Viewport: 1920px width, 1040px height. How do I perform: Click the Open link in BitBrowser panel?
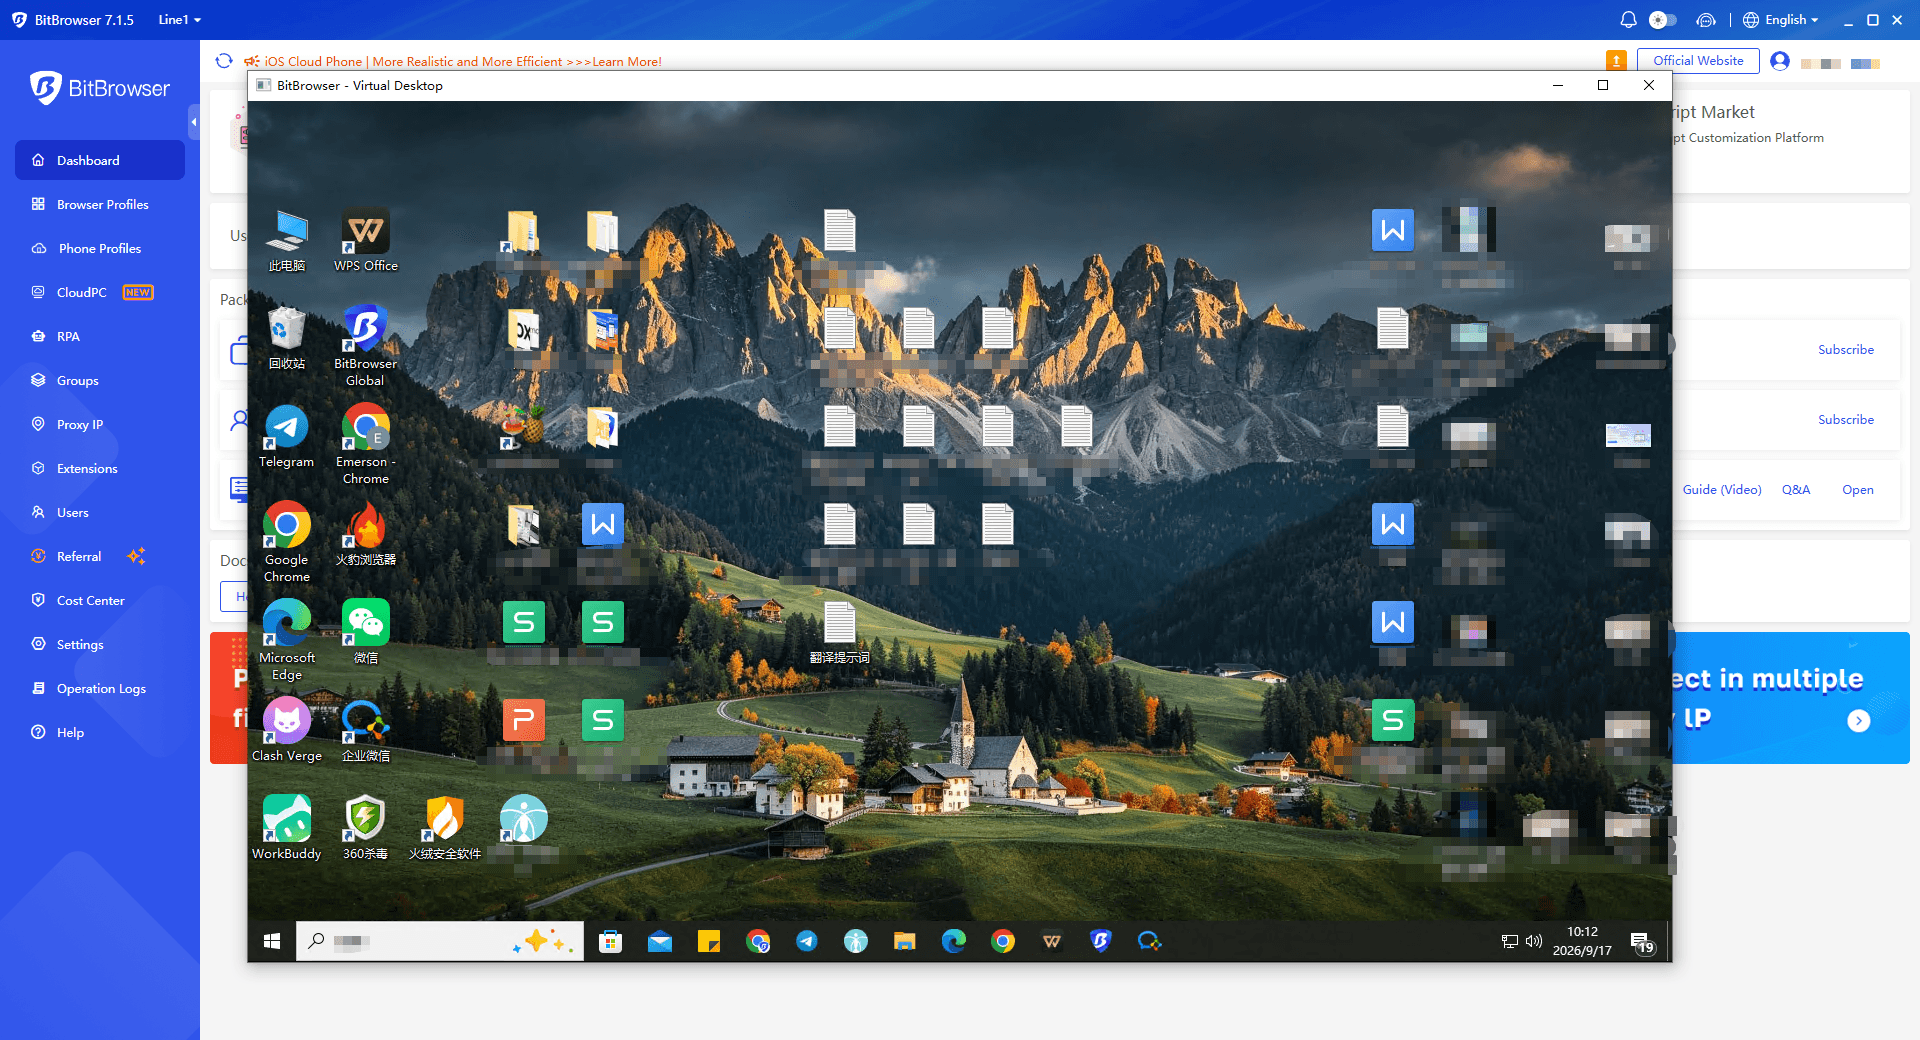(1858, 490)
